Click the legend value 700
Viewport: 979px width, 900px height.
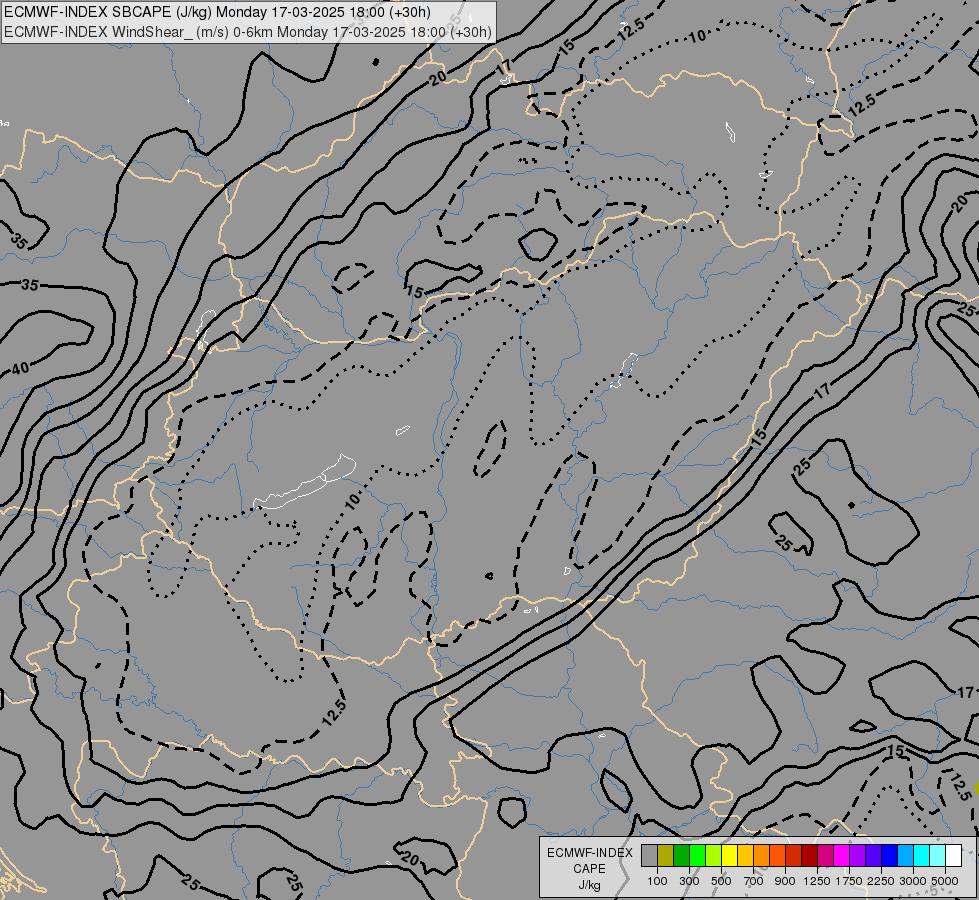pos(754,881)
